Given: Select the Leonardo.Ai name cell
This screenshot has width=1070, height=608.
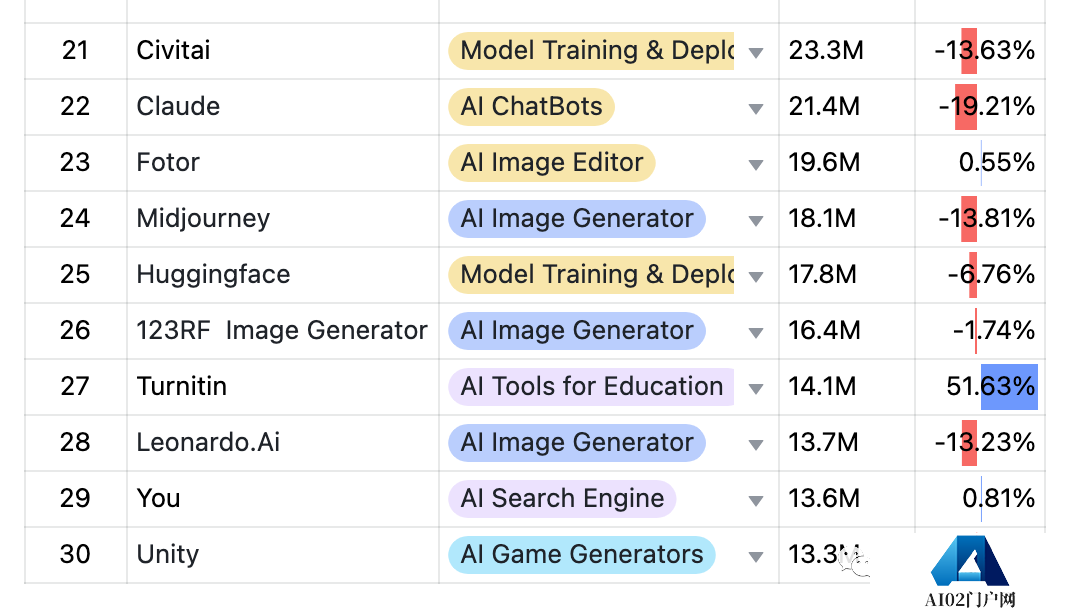Looking at the screenshot, I should (x=283, y=443).
